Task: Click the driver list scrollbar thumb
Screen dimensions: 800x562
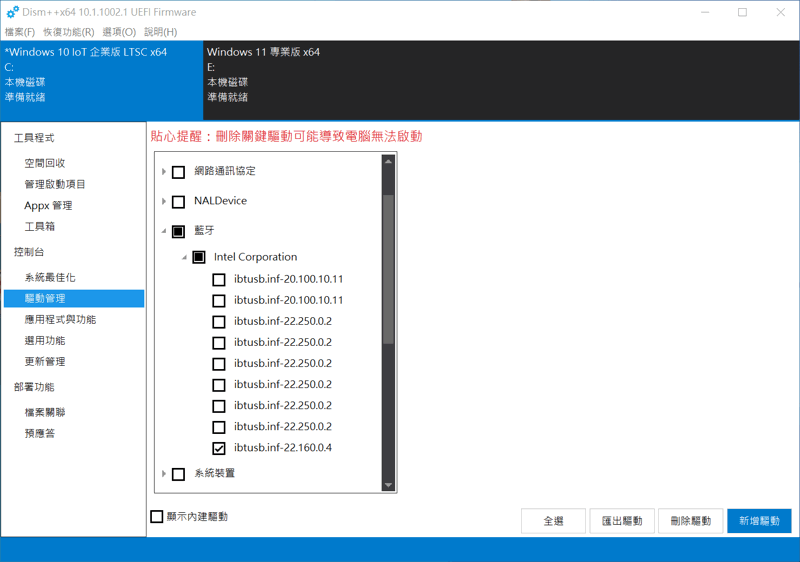Action: click(x=388, y=269)
